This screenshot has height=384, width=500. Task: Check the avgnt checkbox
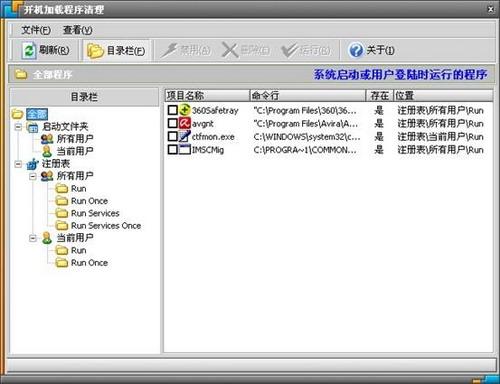[x=172, y=123]
